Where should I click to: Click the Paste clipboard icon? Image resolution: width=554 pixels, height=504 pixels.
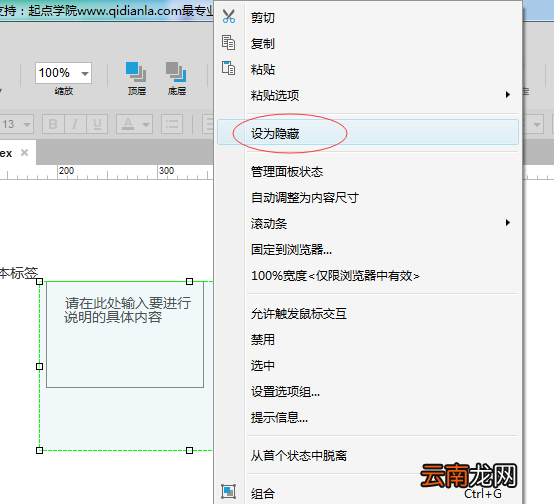tap(228, 68)
